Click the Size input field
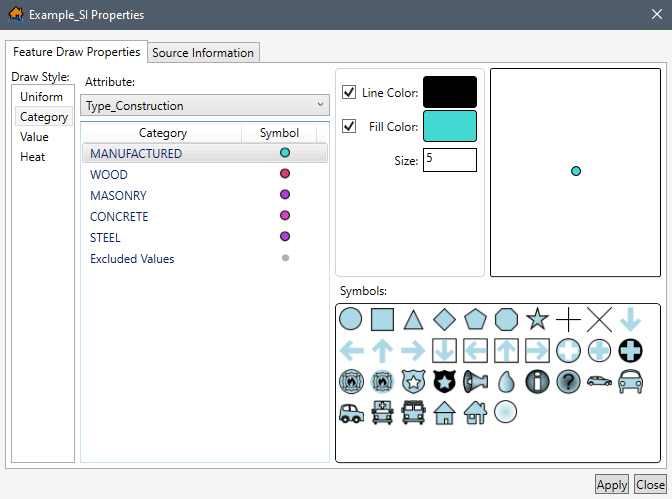 click(450, 160)
